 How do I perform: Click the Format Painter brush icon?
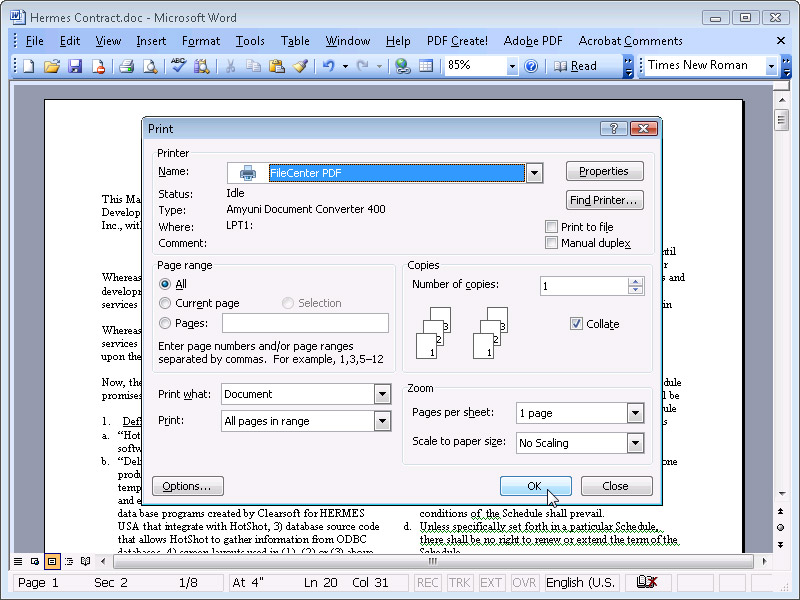coord(299,66)
